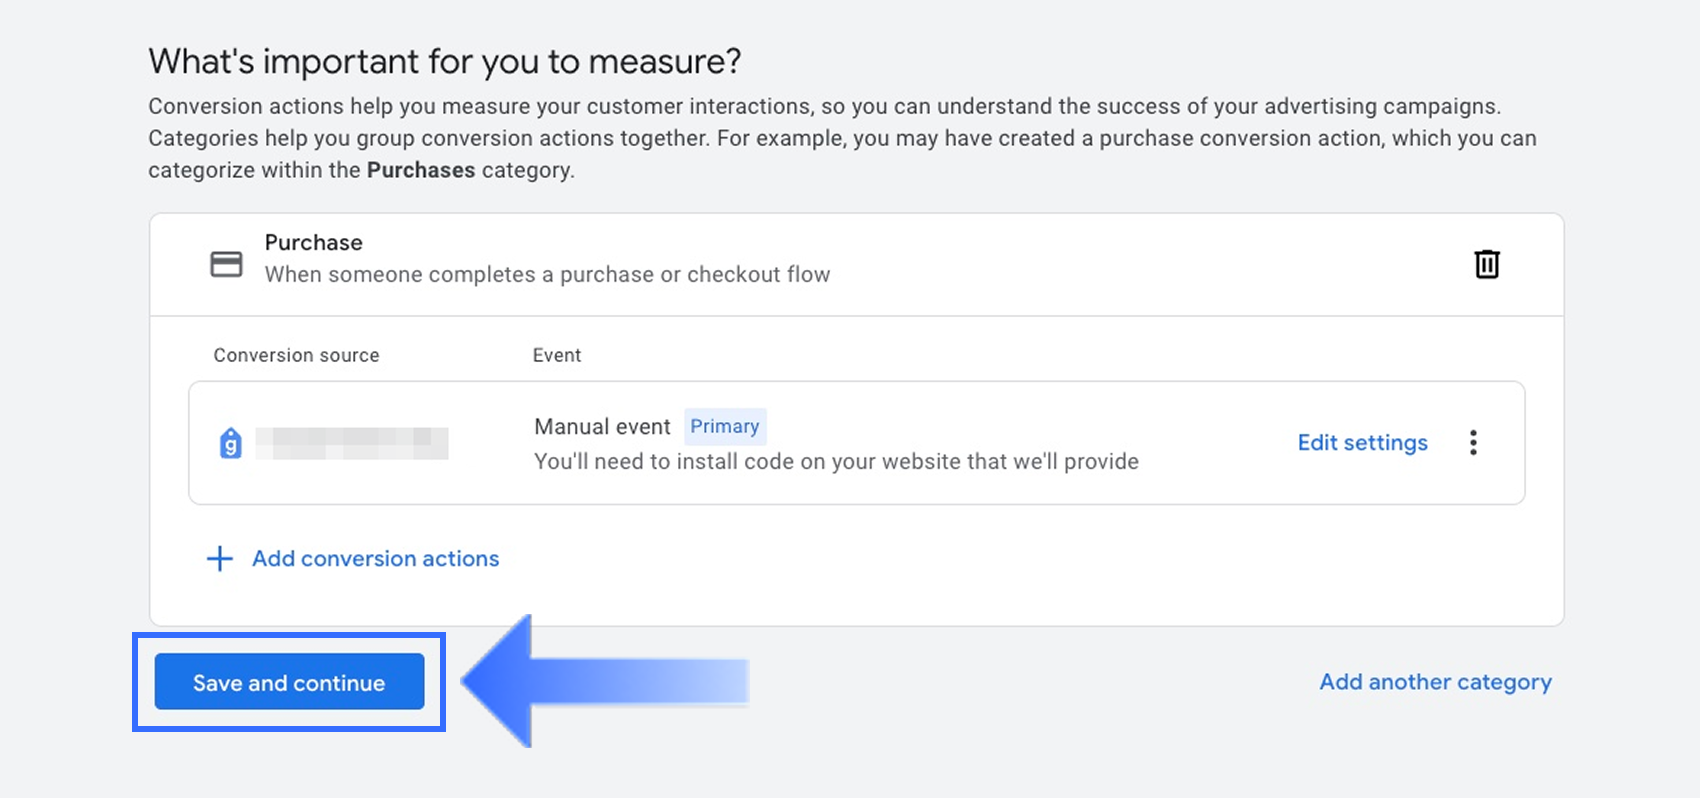Delete the Purchase category with trash icon
This screenshot has height=798, width=1700.
point(1487,264)
